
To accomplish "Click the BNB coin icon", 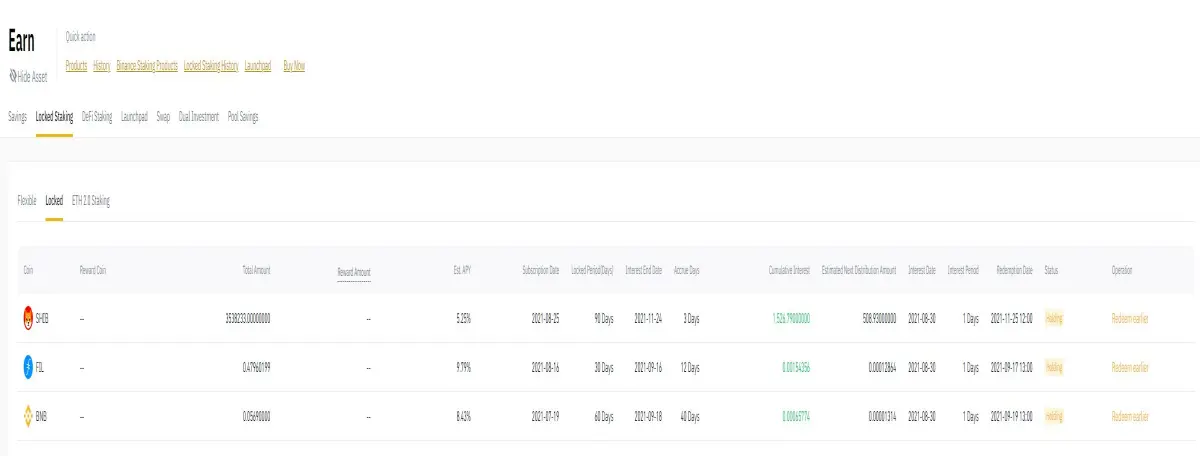I will click(x=28, y=416).
